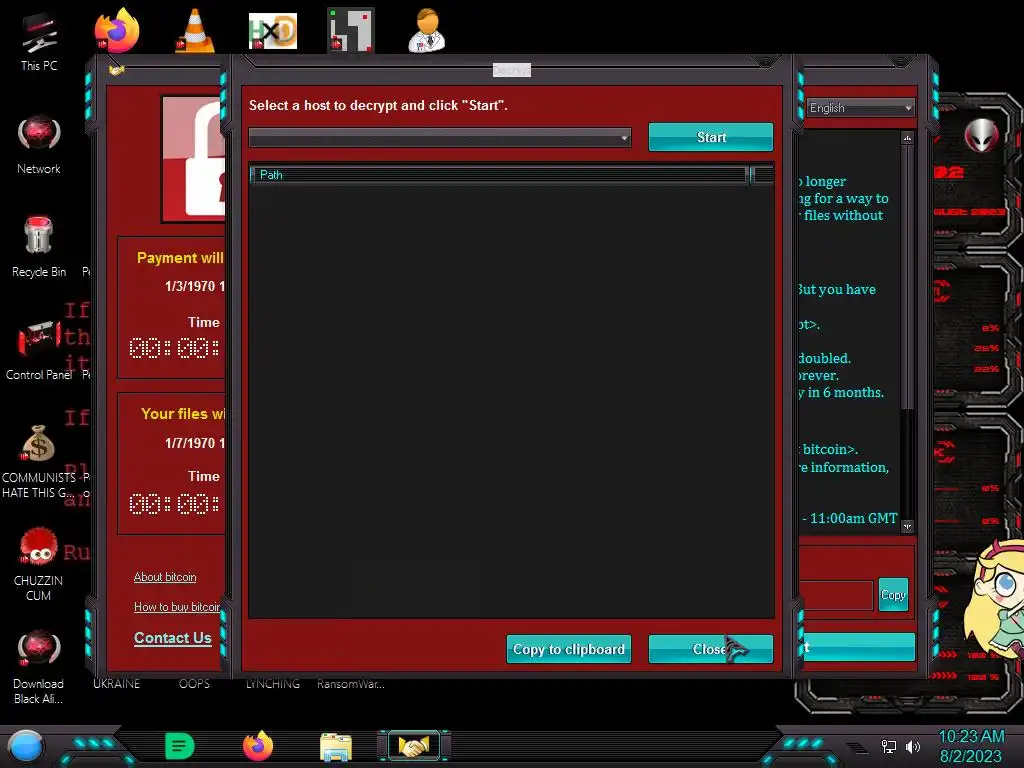Click the OOPS desktop item label

[x=195, y=684]
